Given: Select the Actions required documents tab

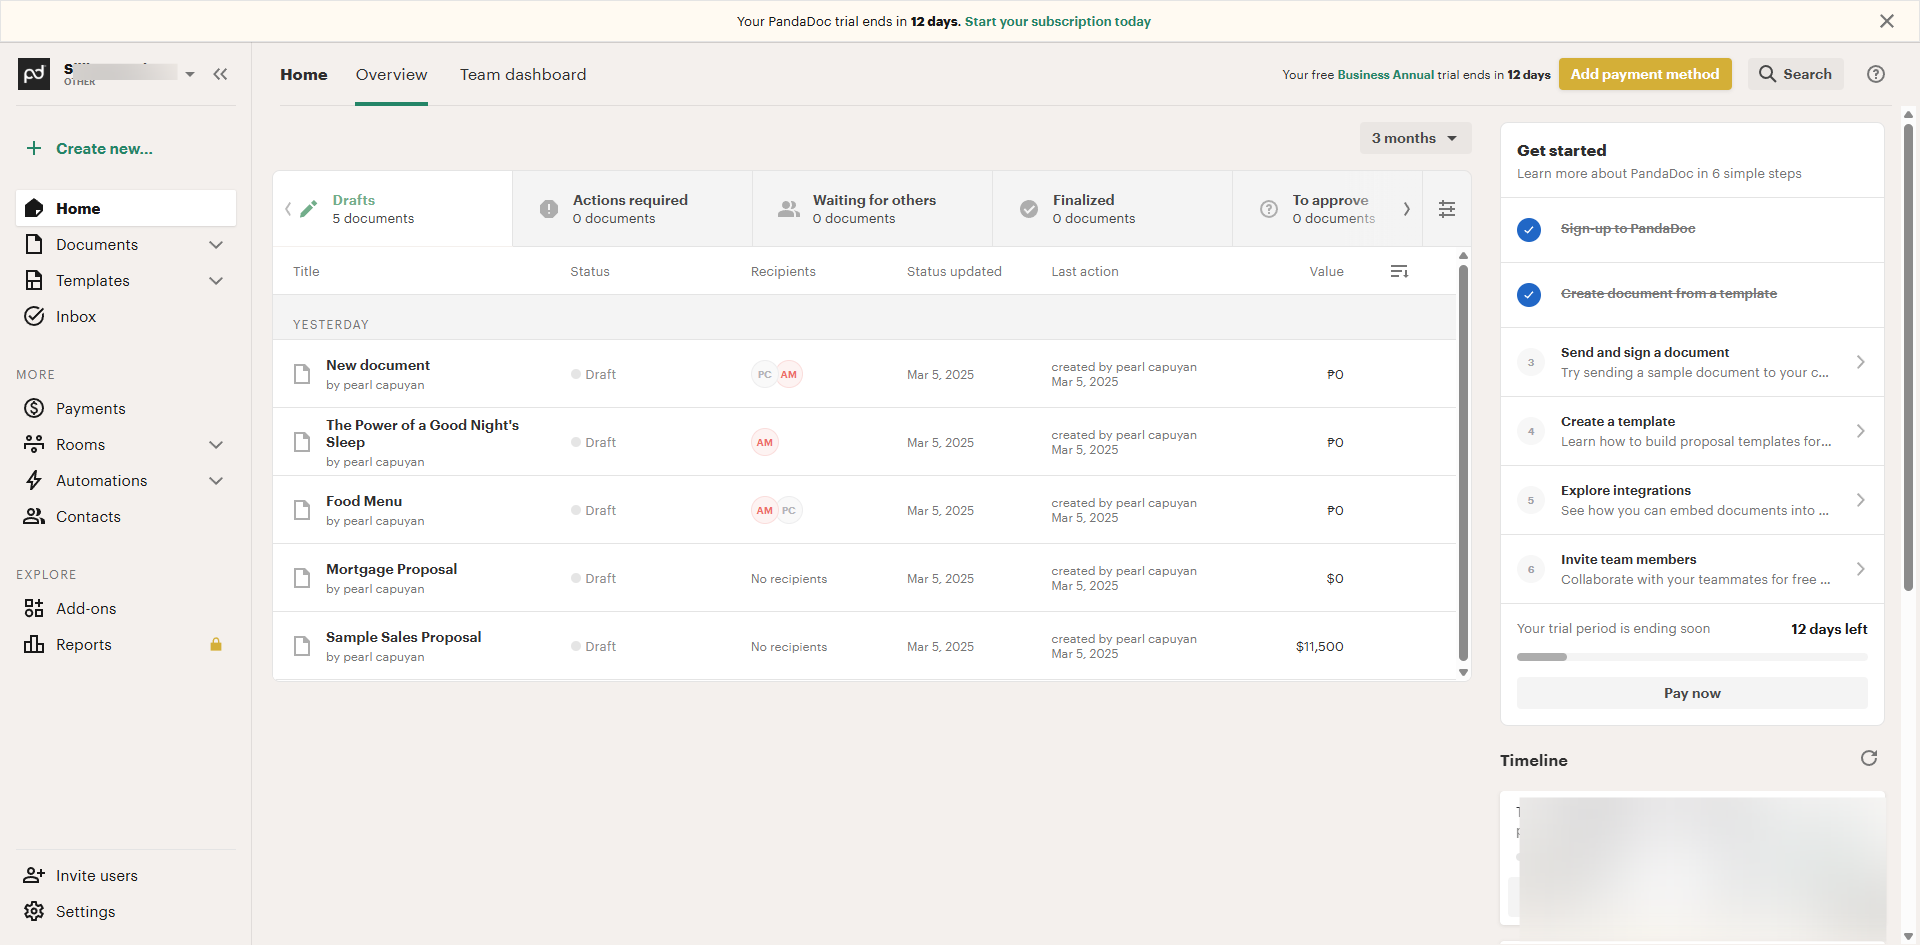Looking at the screenshot, I should 631,208.
